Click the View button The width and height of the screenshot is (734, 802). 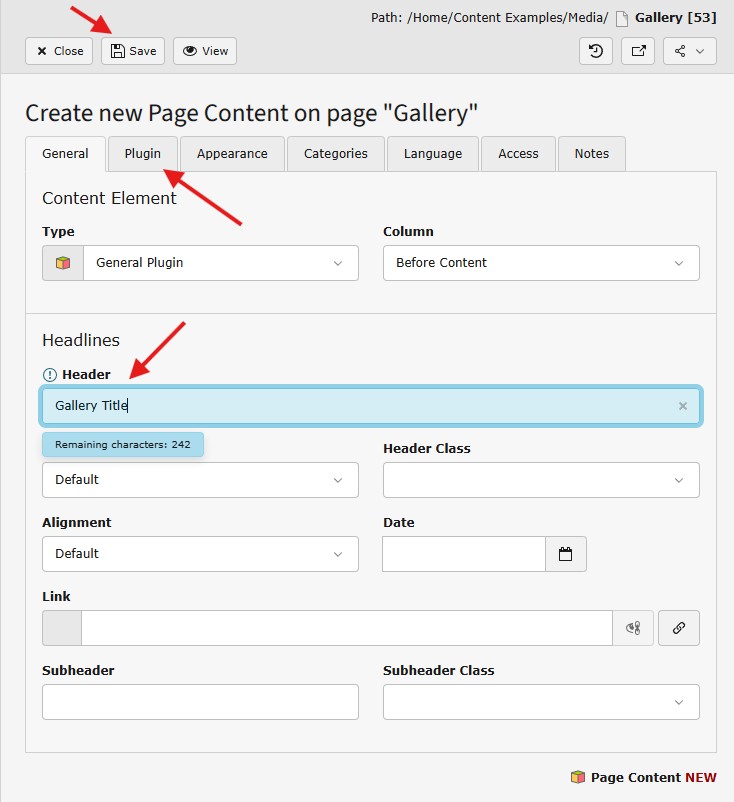click(x=205, y=51)
